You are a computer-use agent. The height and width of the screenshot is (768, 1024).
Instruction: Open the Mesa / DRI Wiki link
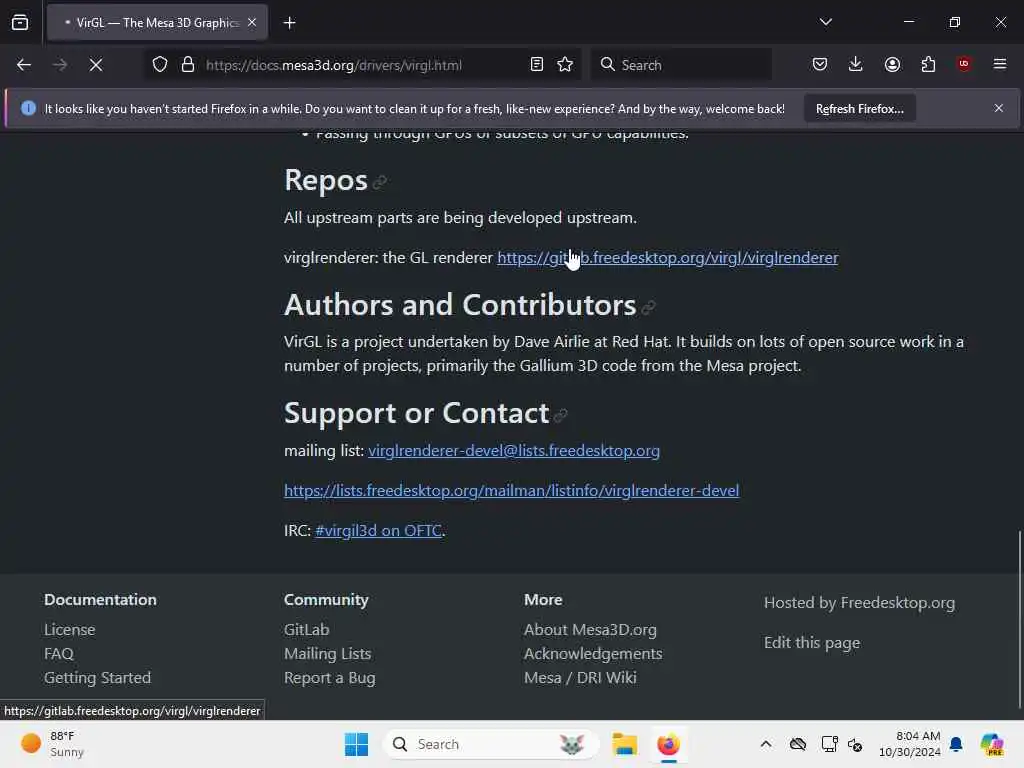coord(580,678)
